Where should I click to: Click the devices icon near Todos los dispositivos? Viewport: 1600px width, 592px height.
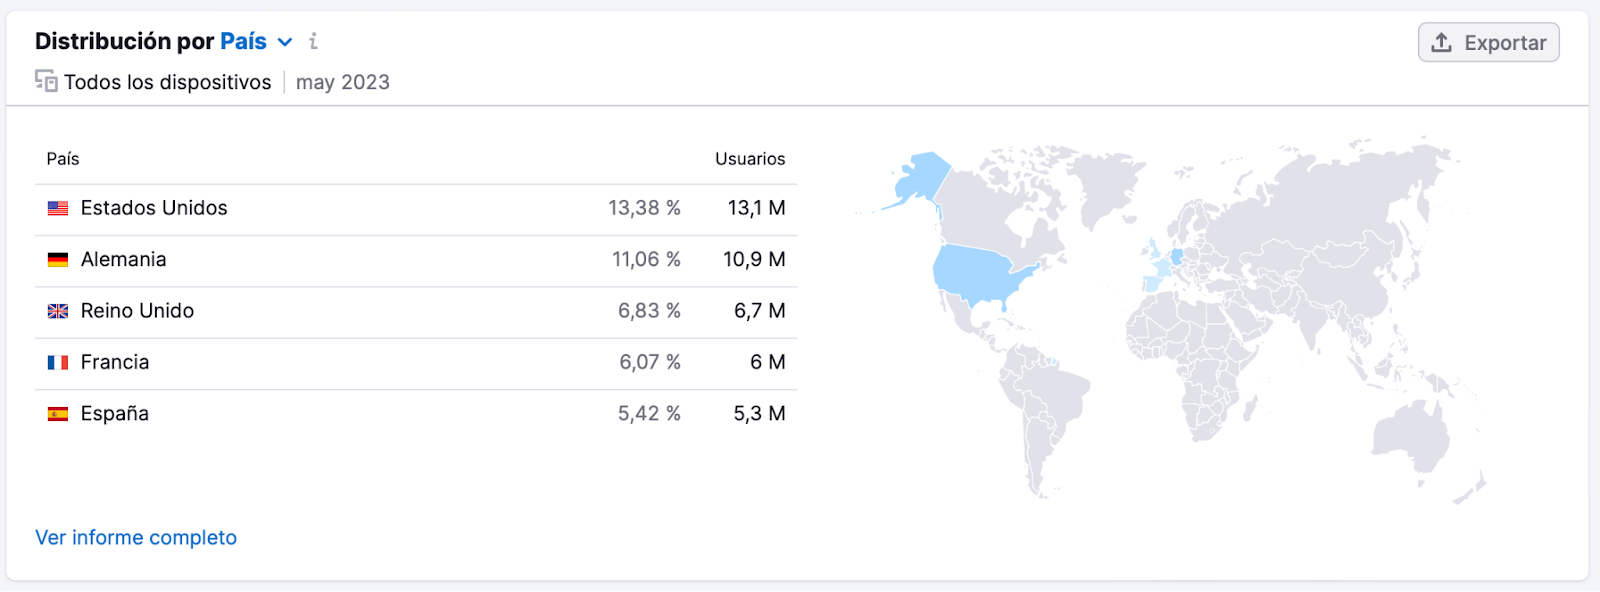(x=46, y=81)
